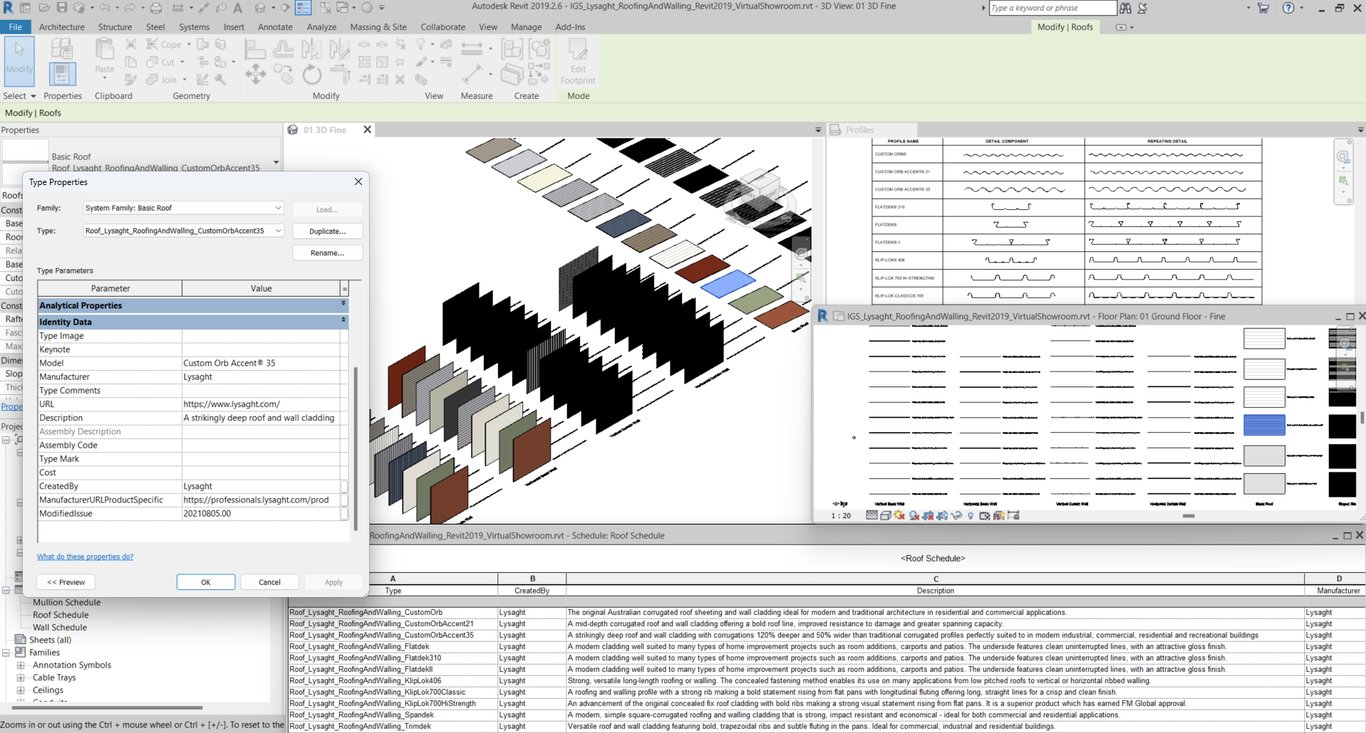
Task: Select the Modify tool in the ribbon
Action: [x=19, y=62]
